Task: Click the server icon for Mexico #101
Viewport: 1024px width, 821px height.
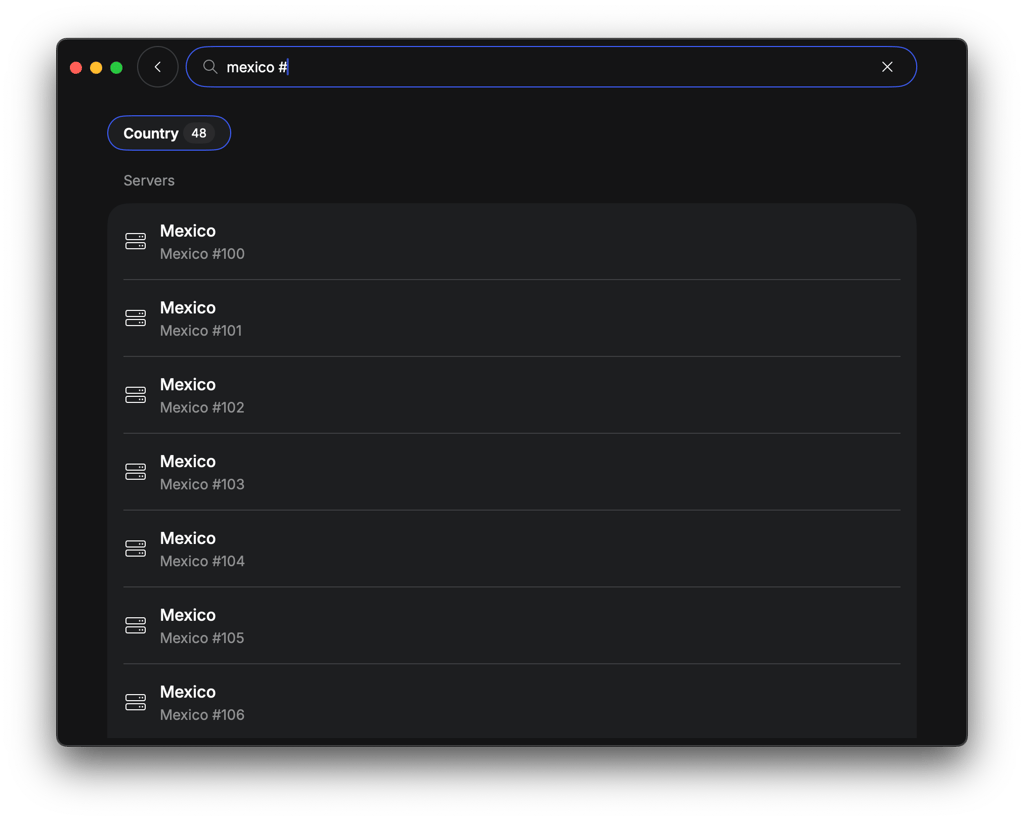Action: (x=136, y=318)
